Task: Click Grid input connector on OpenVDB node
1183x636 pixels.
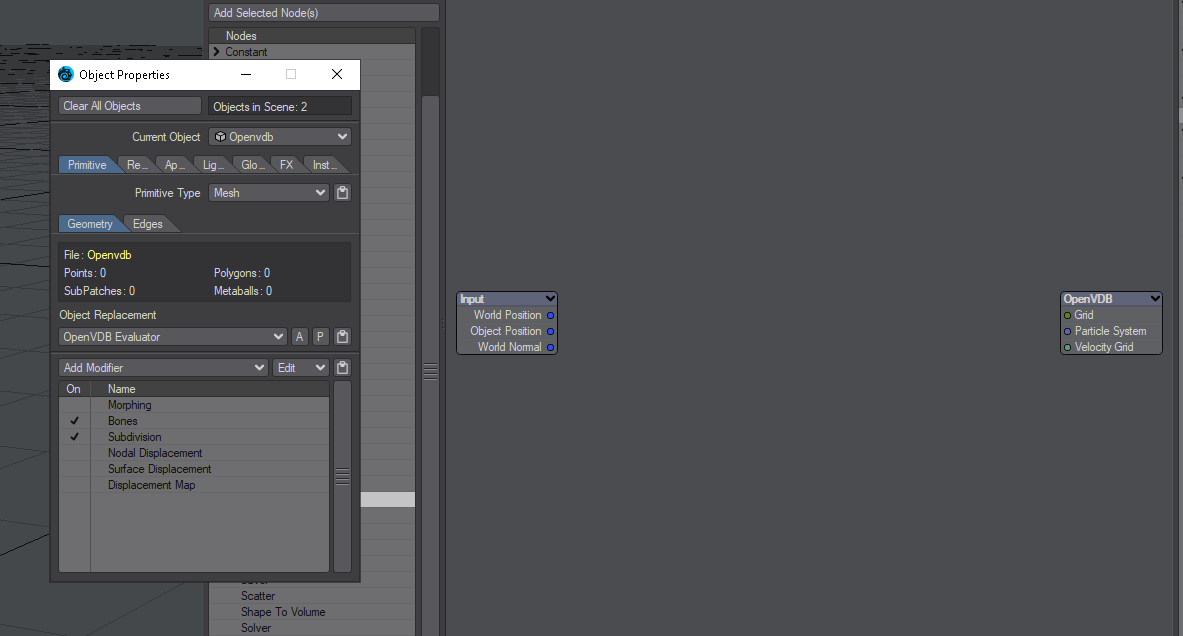Action: (1067, 315)
